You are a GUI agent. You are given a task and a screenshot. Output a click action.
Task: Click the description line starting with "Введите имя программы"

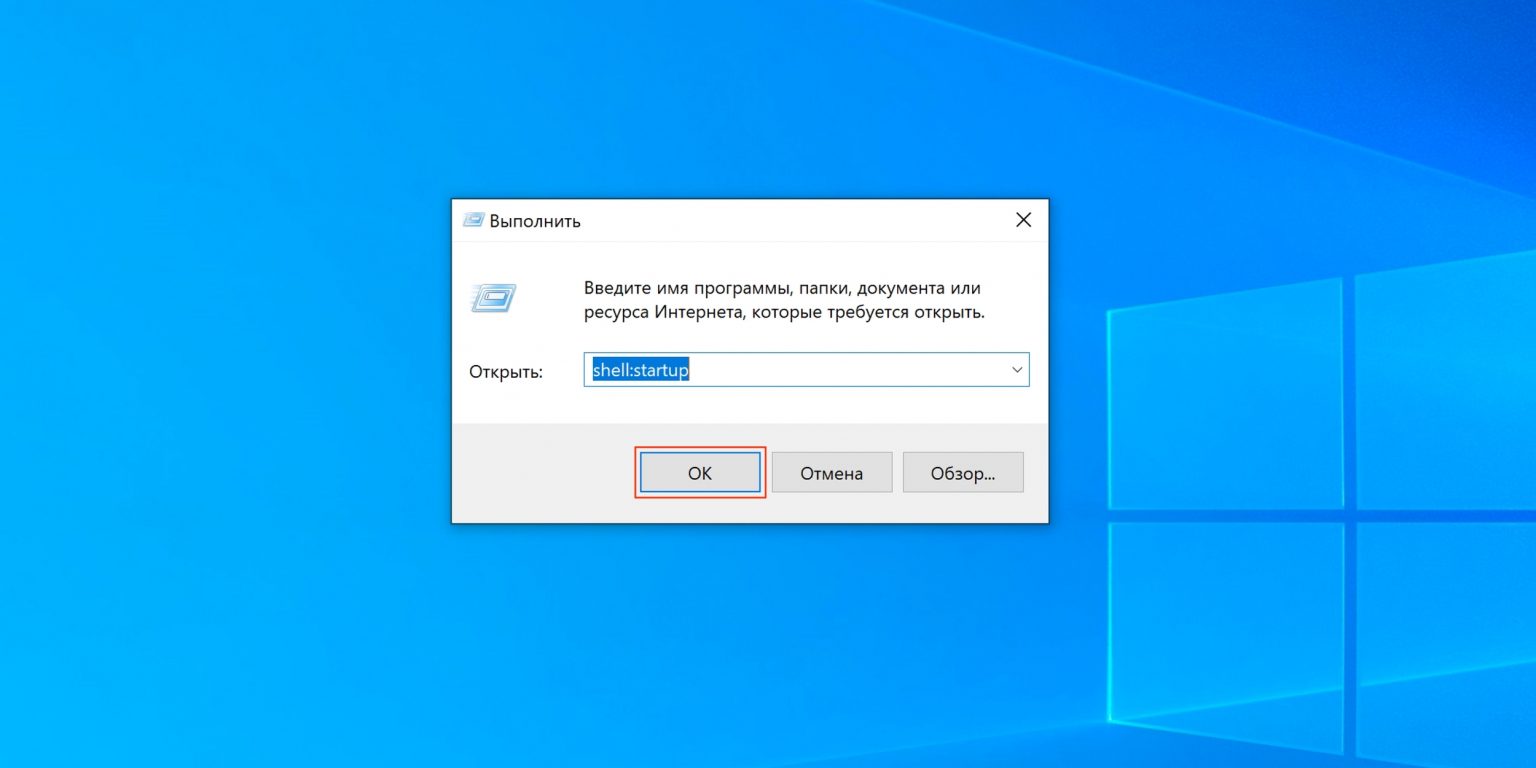782,288
